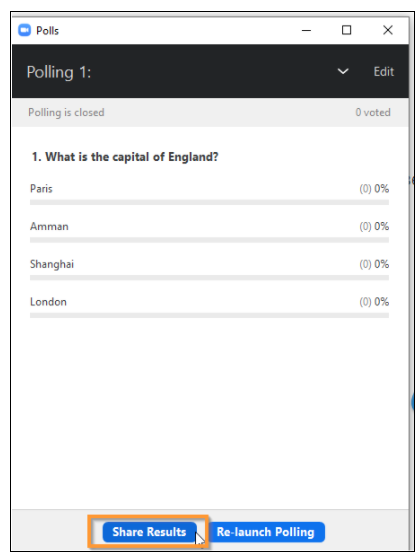This screenshot has height=559, width=419.
Task: Select the Amman answer option
Action: click(49, 226)
